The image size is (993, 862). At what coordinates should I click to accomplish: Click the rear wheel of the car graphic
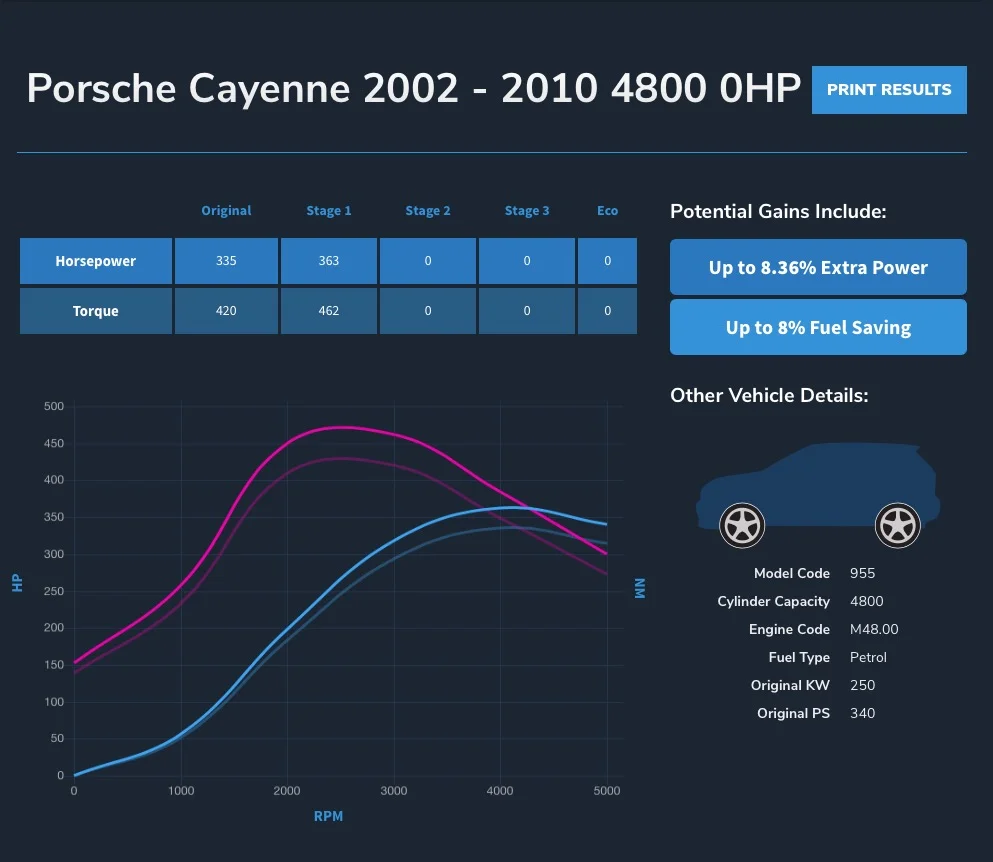tap(897, 526)
